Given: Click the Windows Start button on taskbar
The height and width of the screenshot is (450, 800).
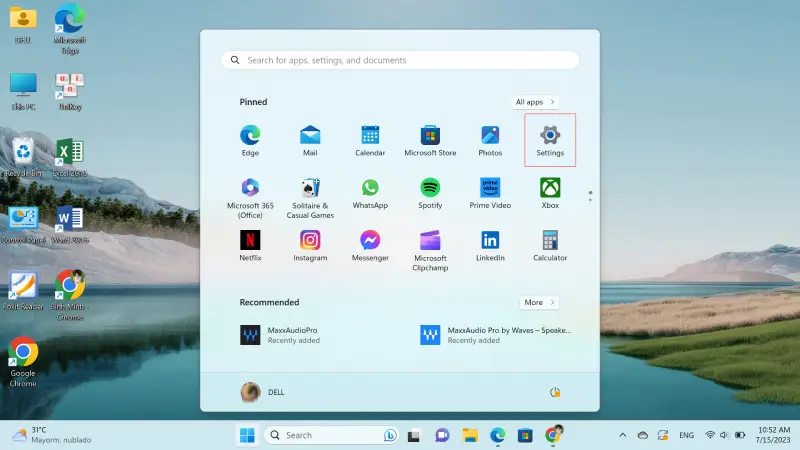Looking at the screenshot, I should pos(247,435).
